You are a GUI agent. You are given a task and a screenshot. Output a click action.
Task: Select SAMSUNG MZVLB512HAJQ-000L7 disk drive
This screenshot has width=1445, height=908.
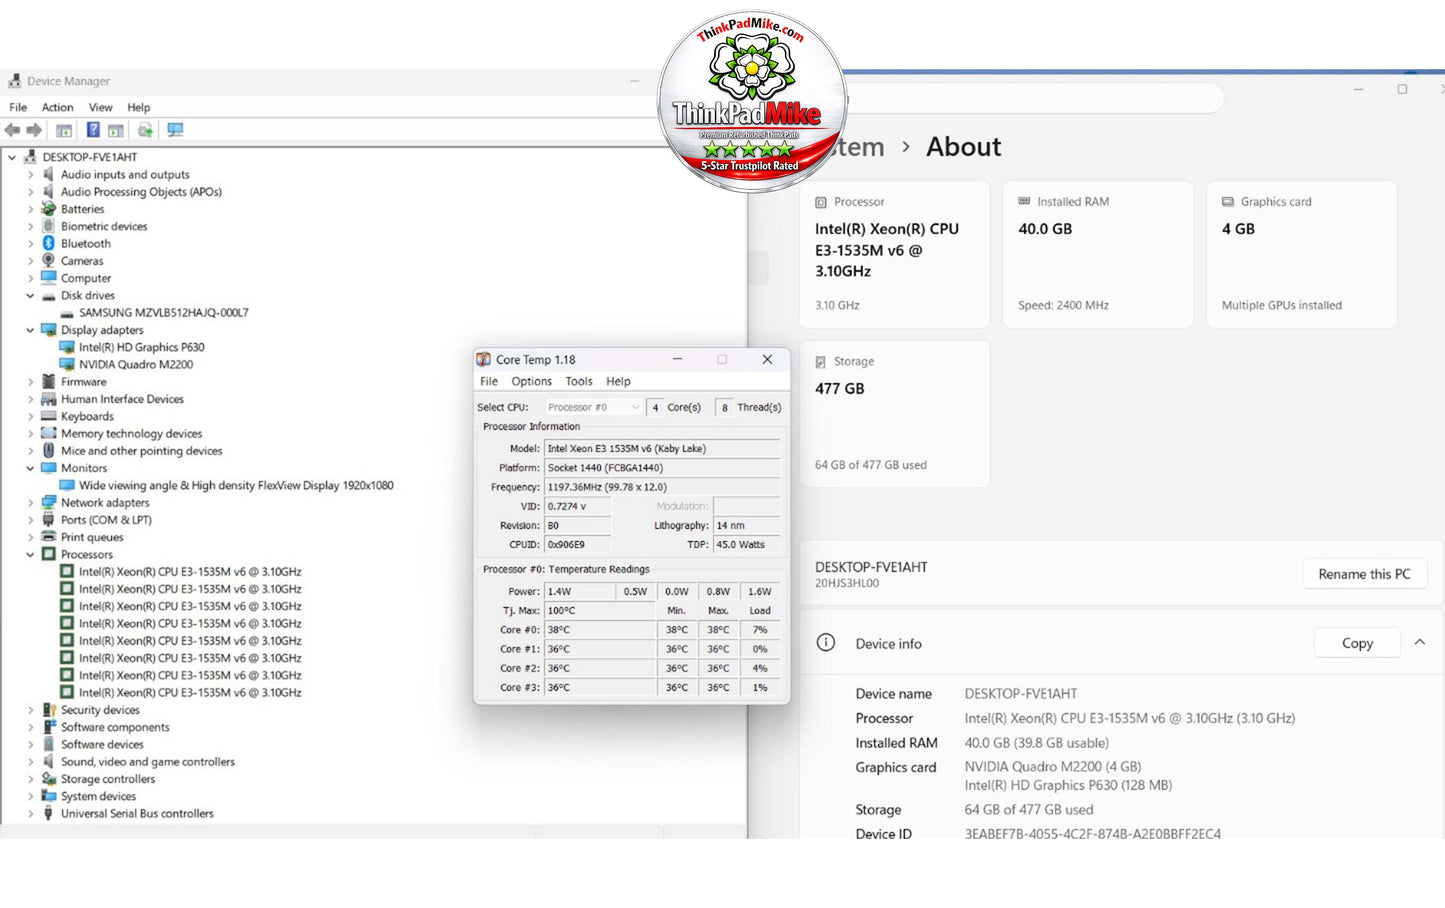point(164,313)
